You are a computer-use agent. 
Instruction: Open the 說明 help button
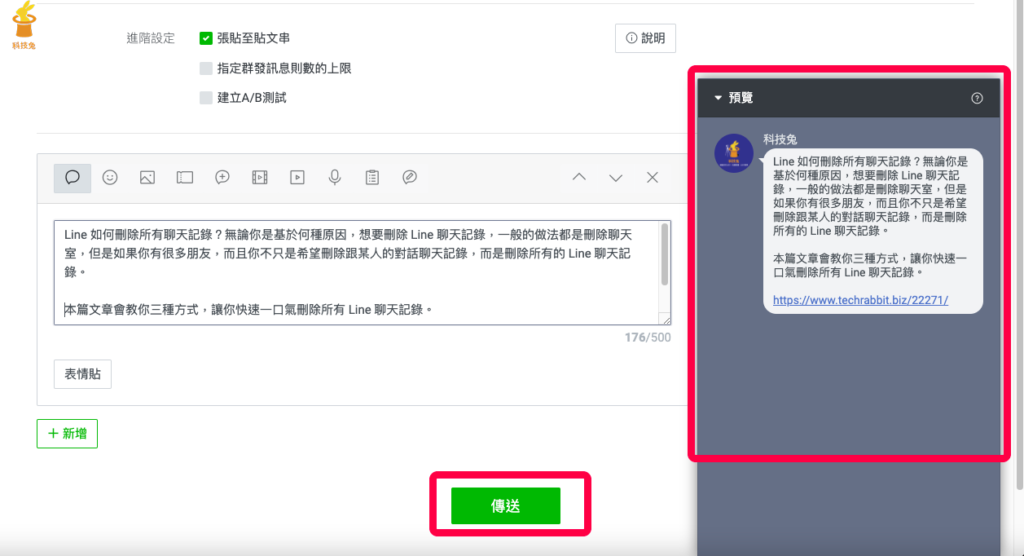645,39
